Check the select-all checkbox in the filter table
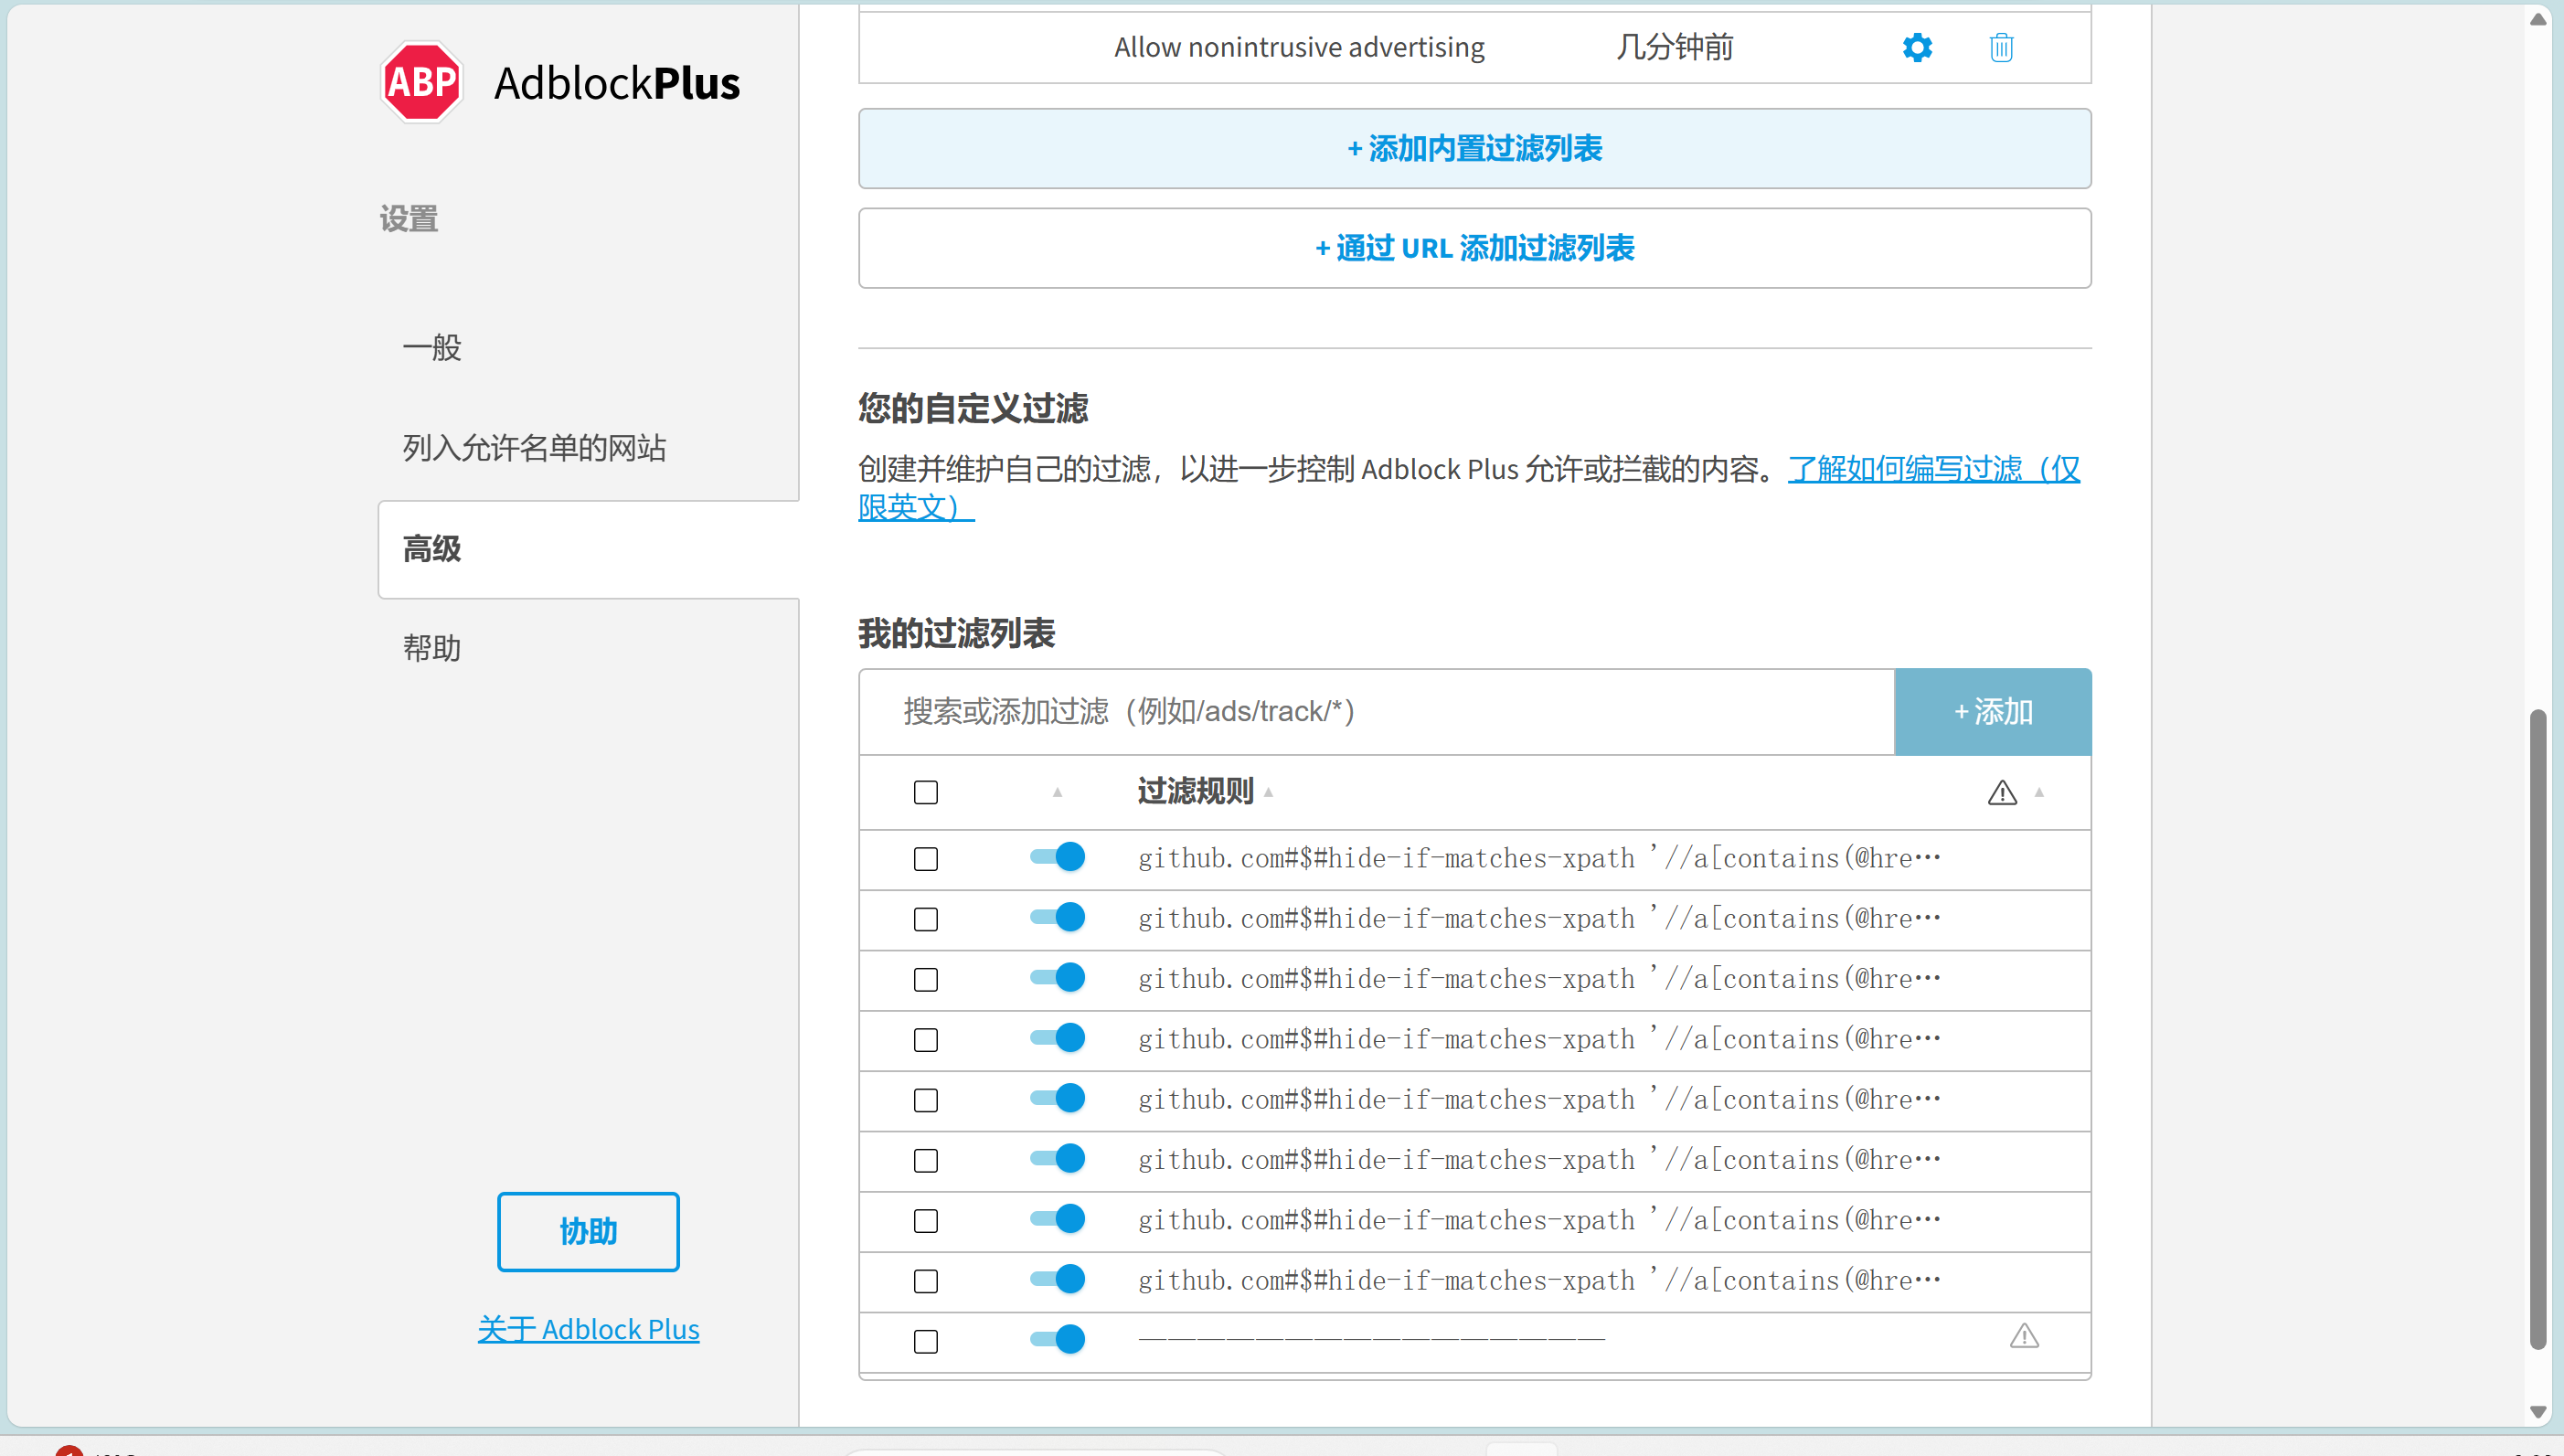 click(925, 791)
